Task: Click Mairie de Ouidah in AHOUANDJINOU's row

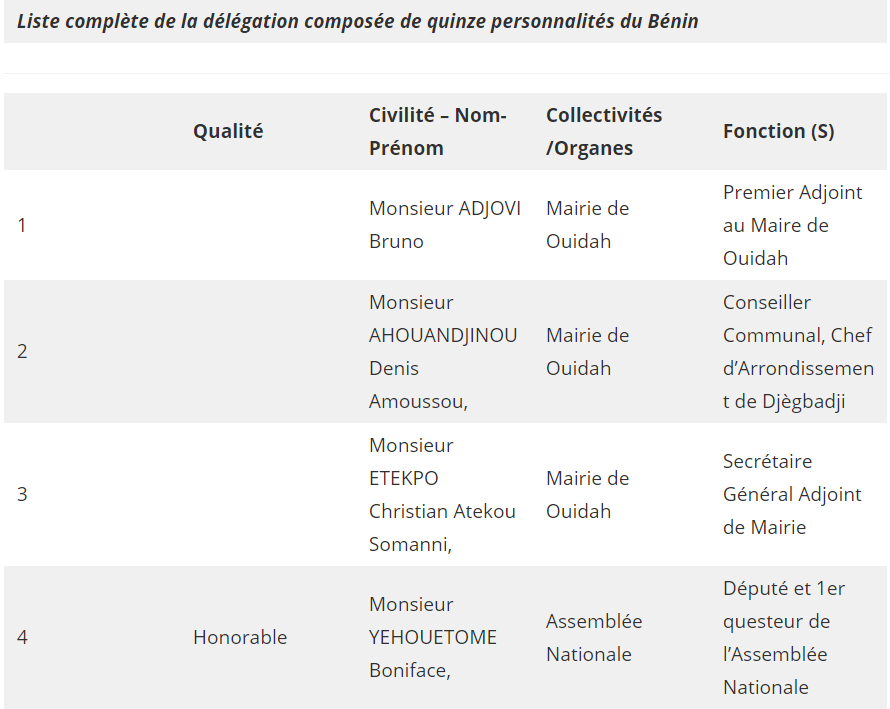Action: pos(588,351)
